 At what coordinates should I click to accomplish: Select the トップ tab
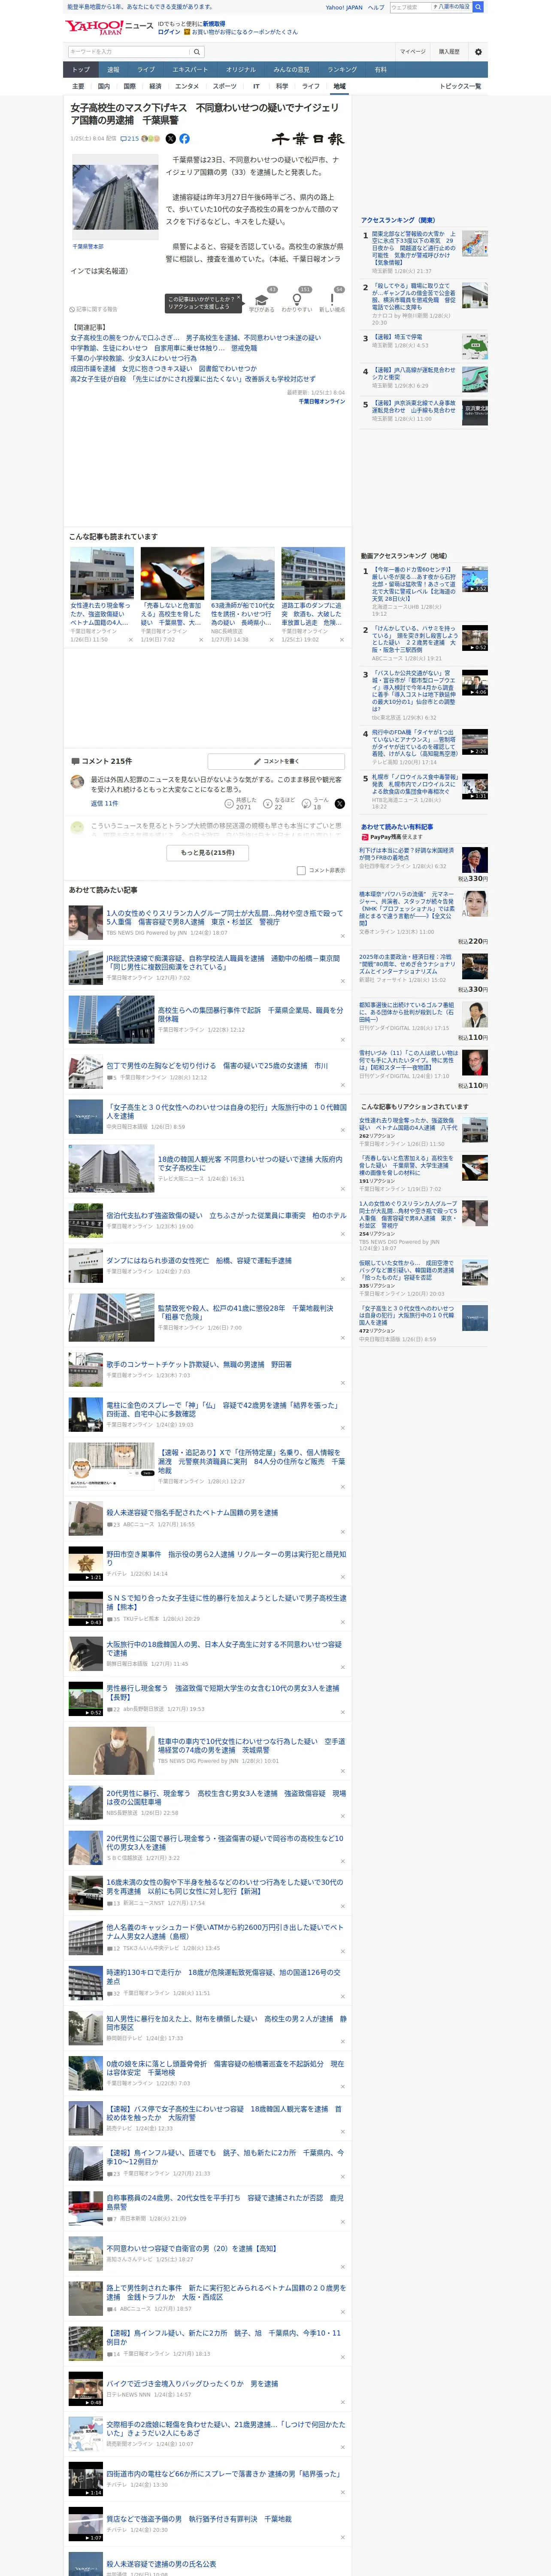(x=81, y=70)
